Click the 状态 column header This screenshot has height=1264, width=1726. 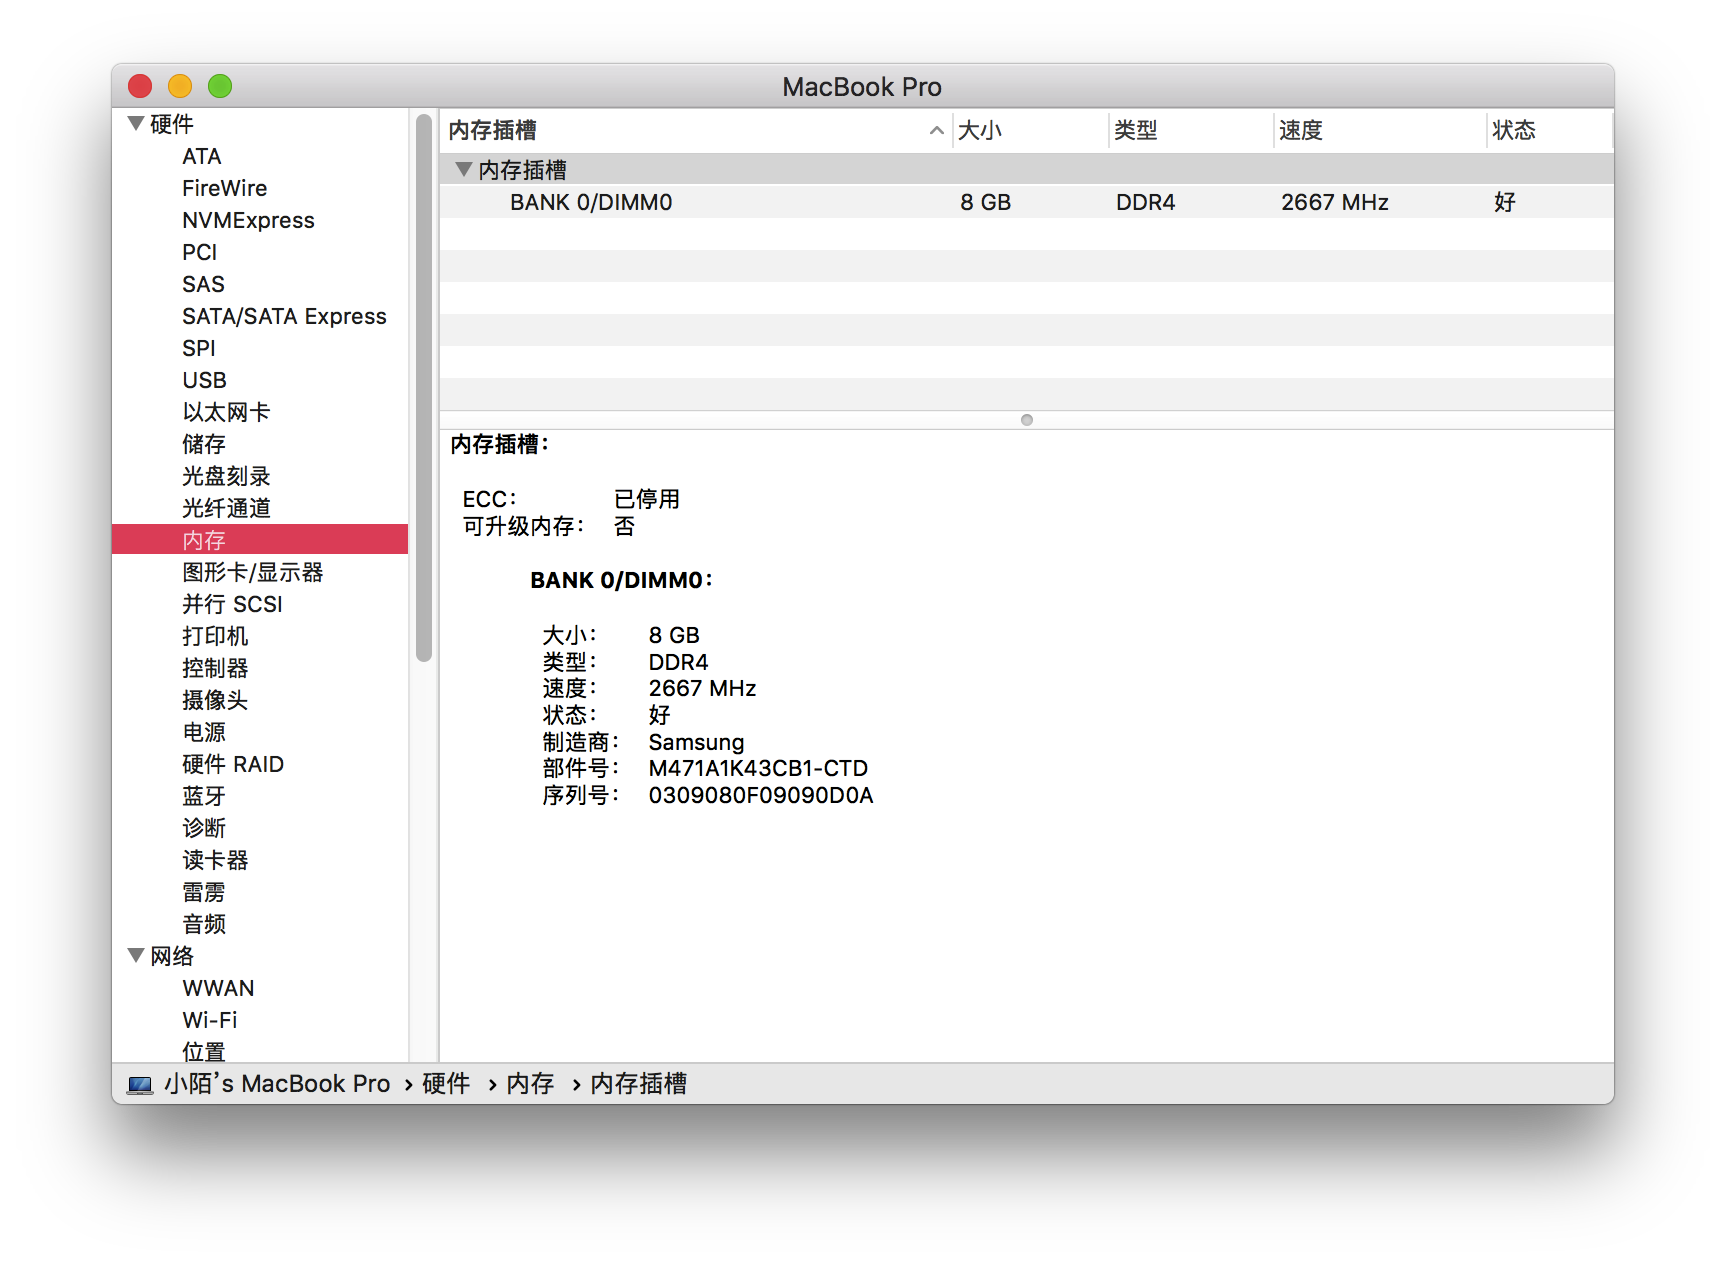(x=1549, y=130)
